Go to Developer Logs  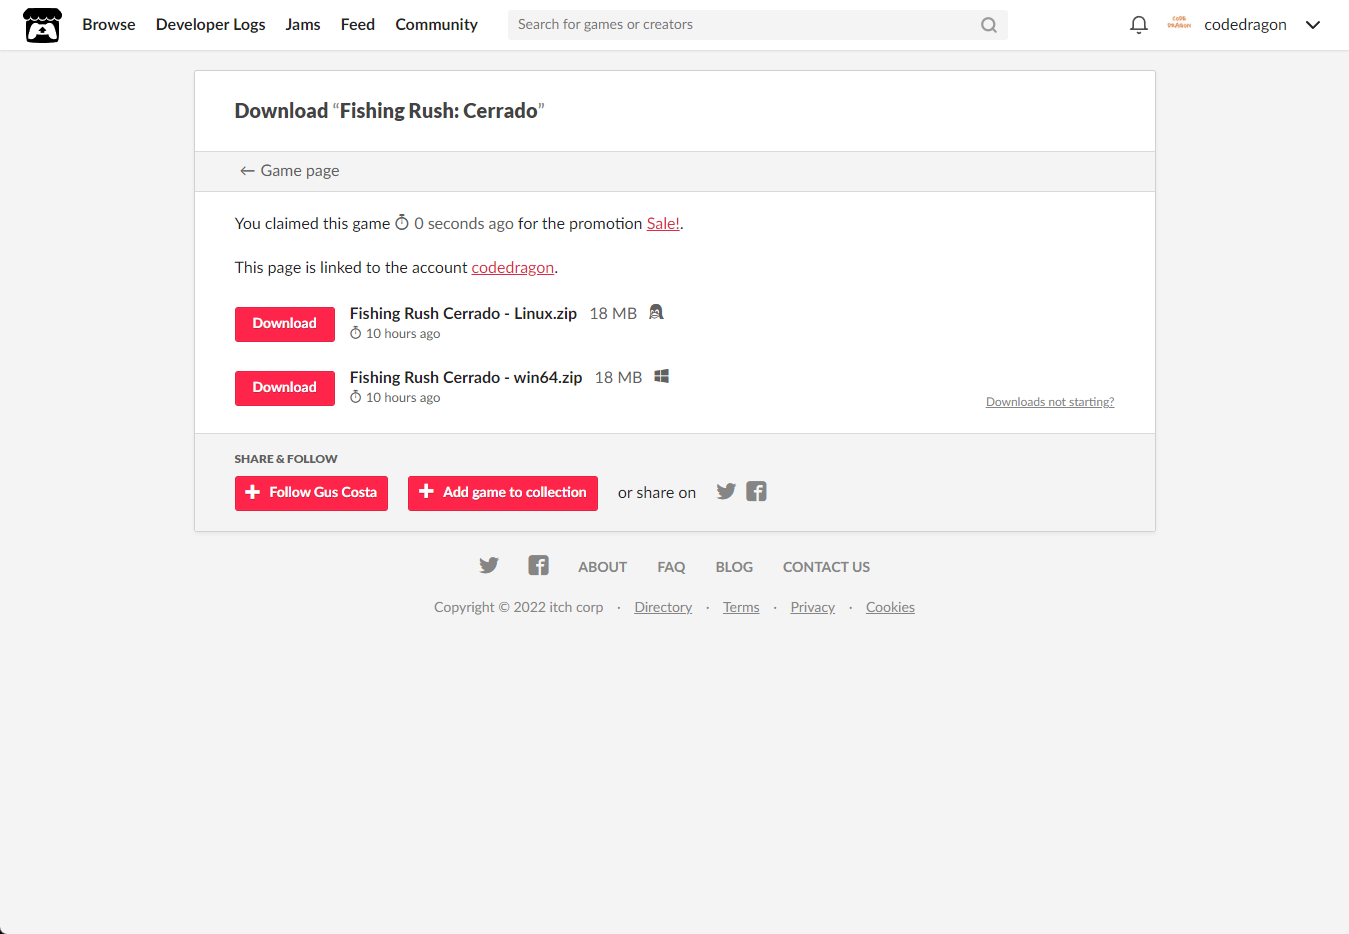tap(211, 24)
